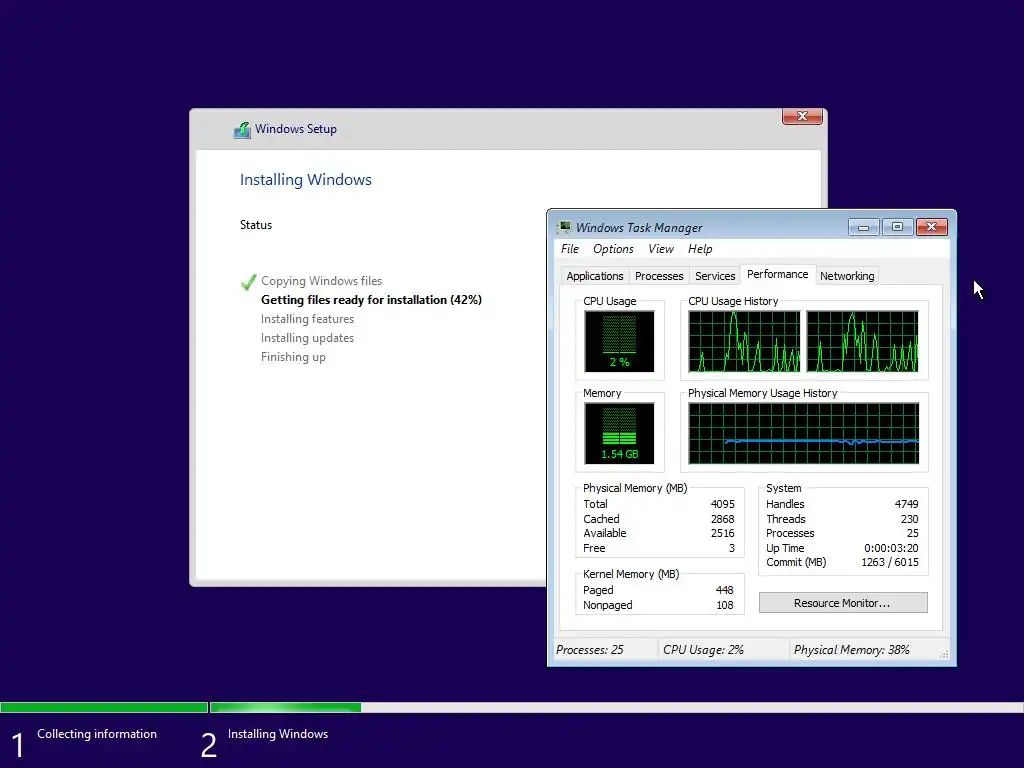
Task: Click the Windows Setup title text
Action: click(296, 129)
